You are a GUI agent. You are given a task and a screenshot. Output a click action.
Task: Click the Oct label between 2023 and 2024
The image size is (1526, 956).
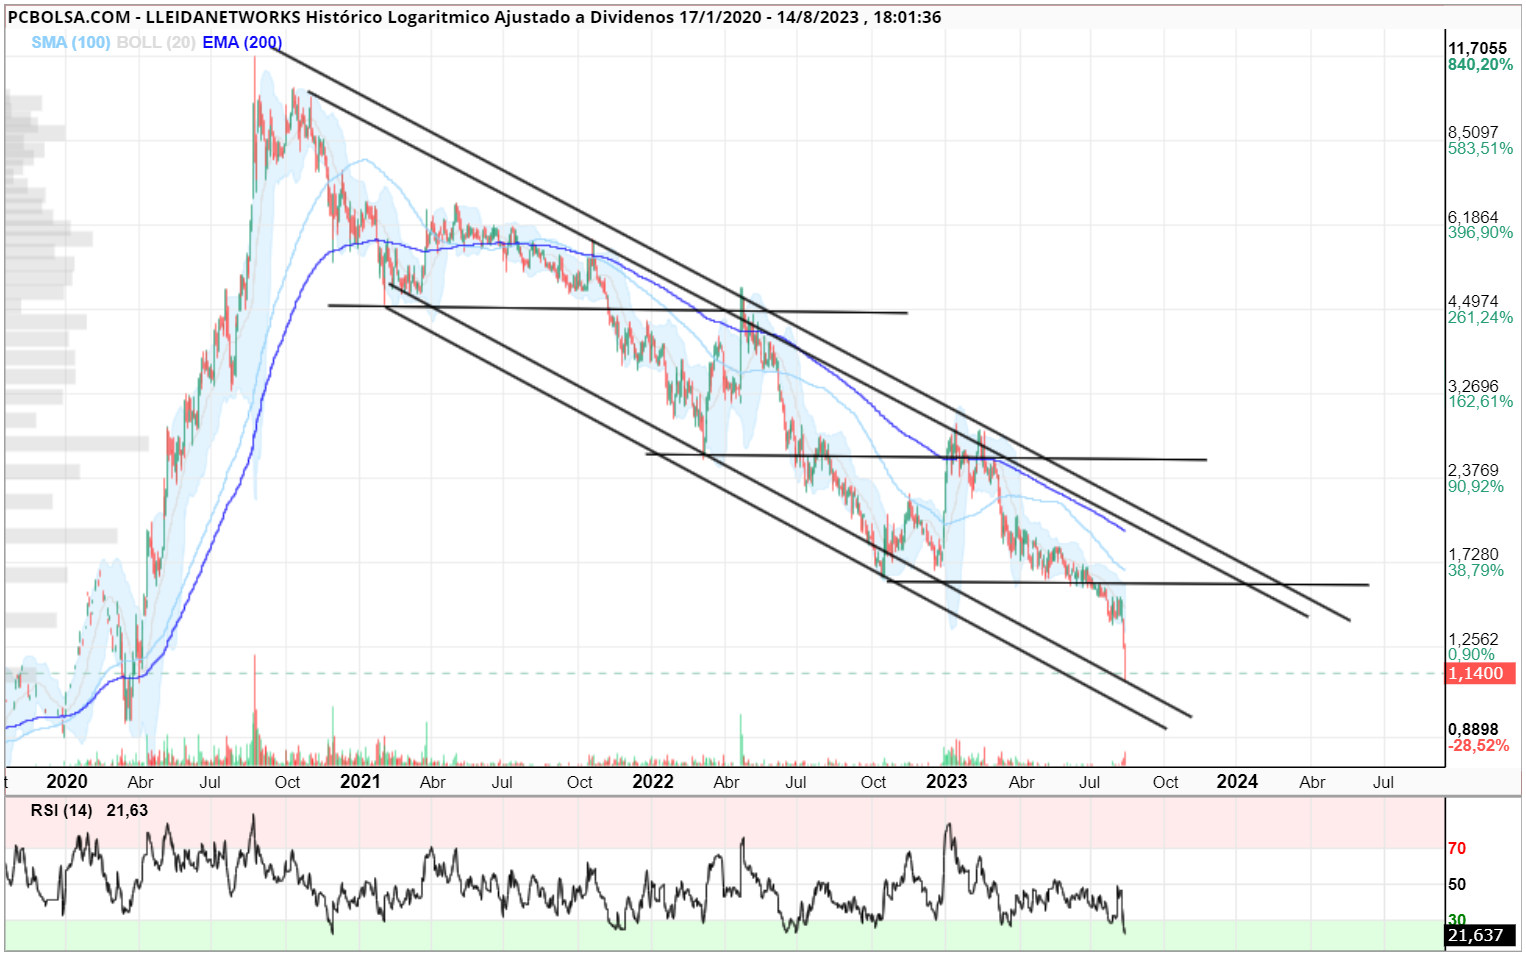point(1165,782)
